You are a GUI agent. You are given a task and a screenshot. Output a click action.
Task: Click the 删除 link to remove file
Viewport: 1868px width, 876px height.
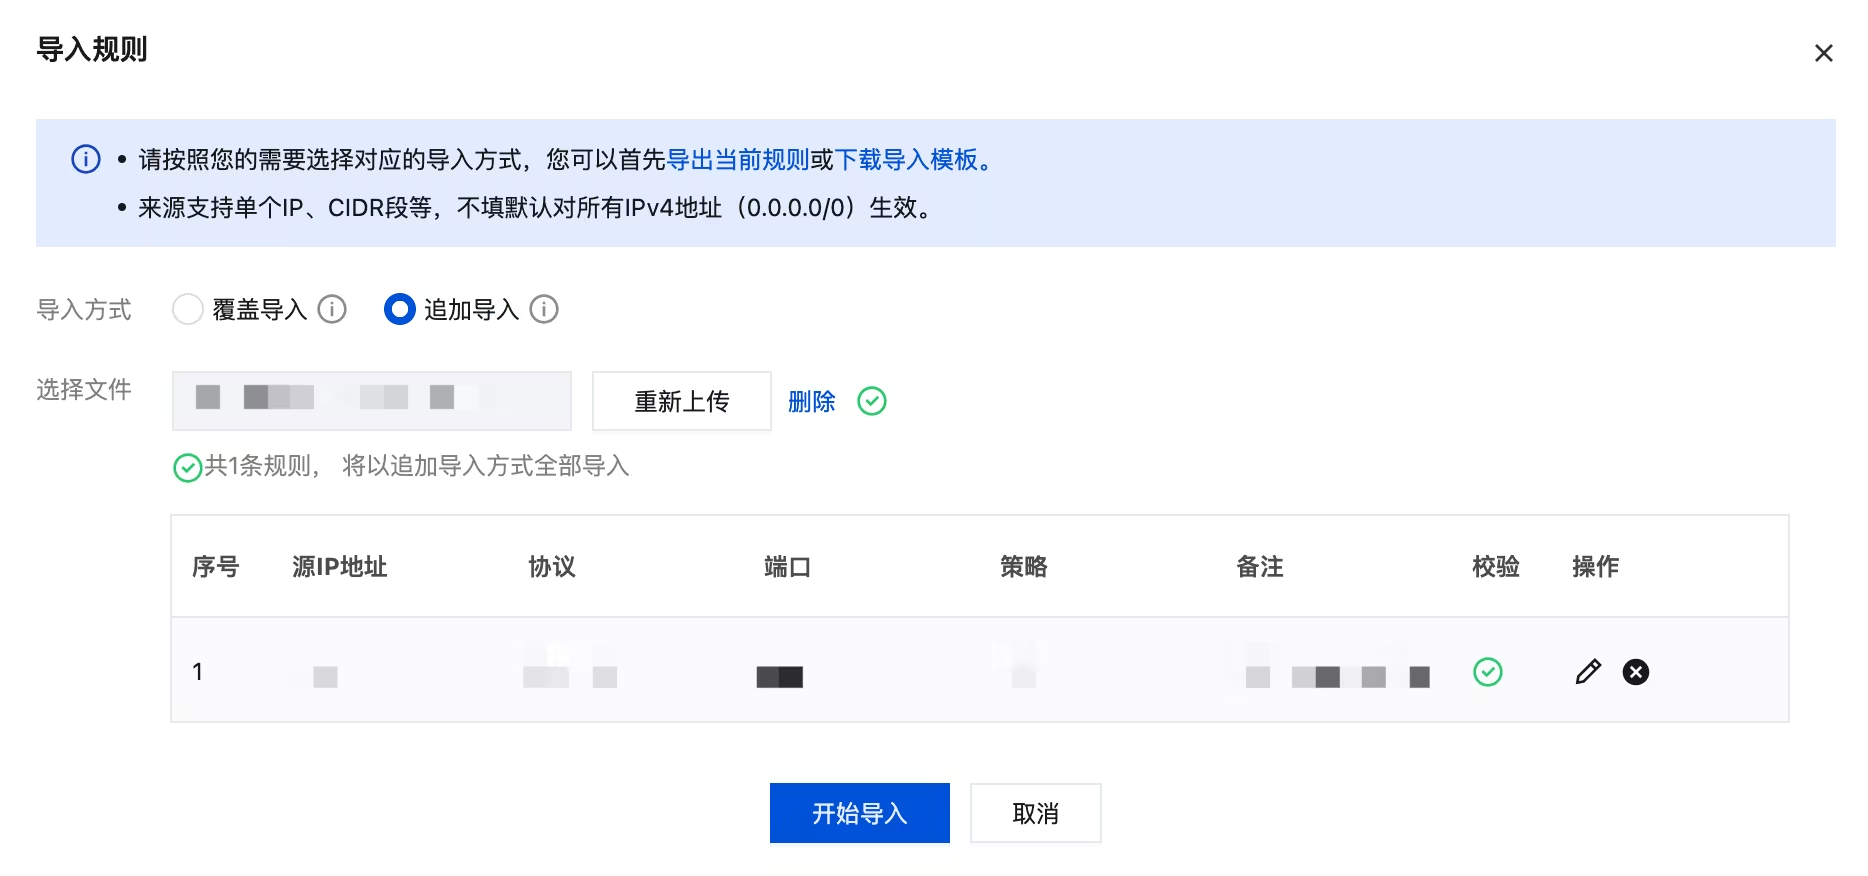coord(812,402)
